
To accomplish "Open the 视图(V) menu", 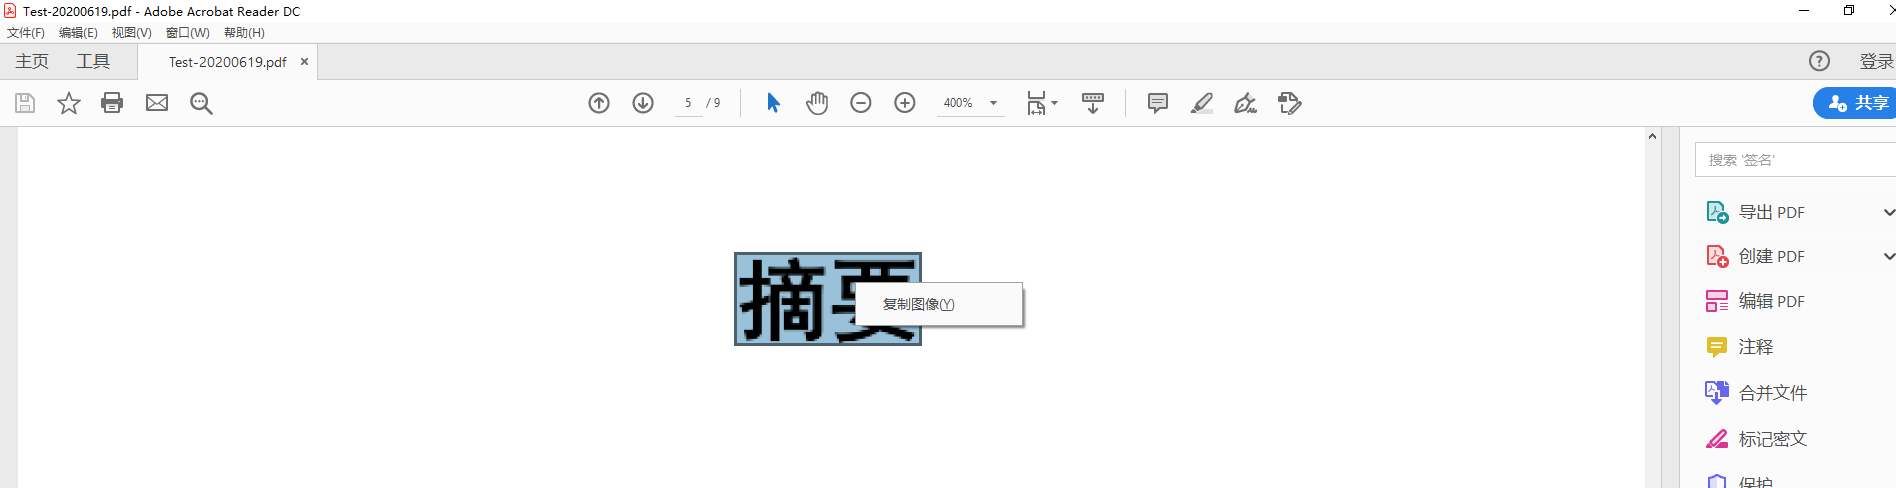I will (131, 33).
